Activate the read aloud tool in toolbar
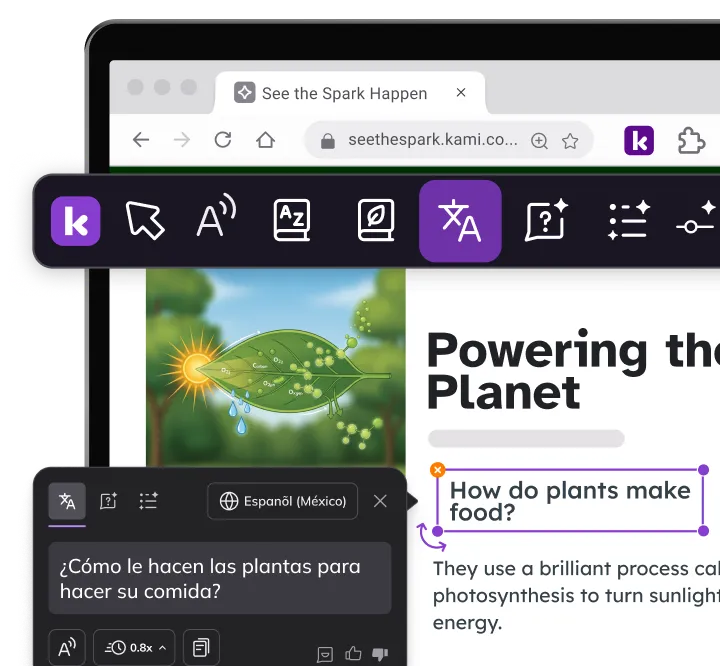 [216, 216]
